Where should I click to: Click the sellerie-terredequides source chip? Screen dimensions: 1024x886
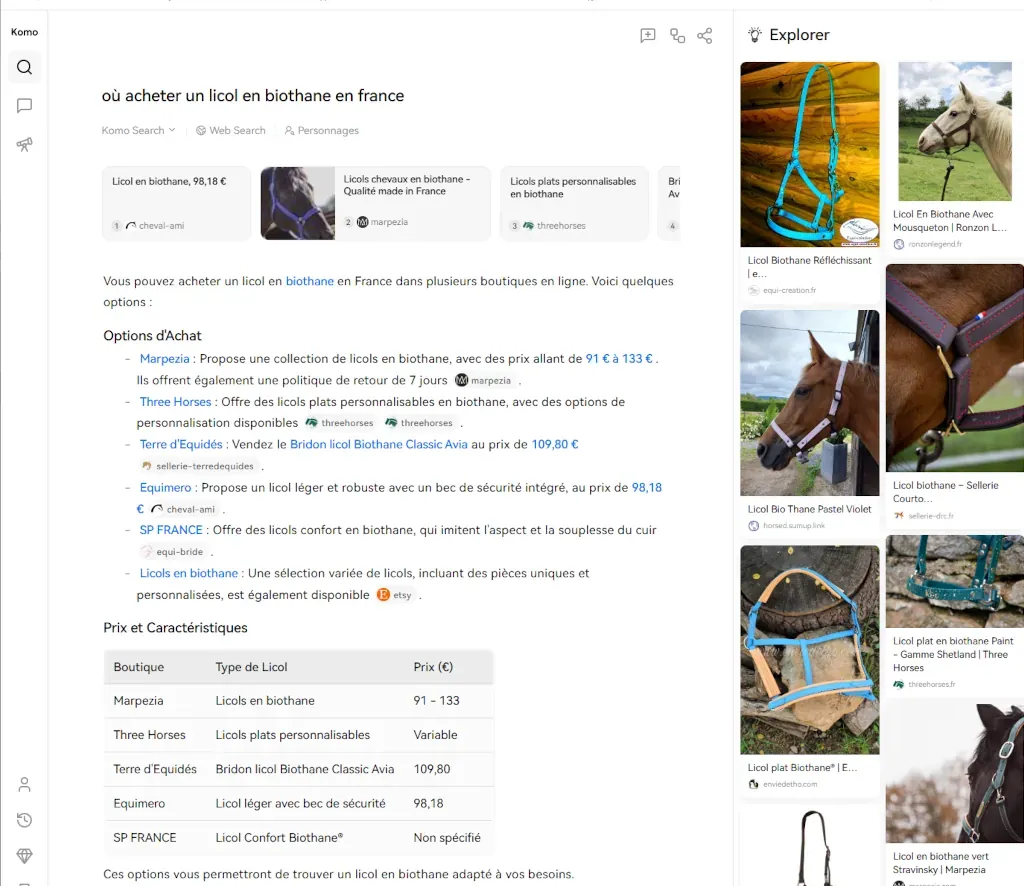pyautogui.click(x=198, y=466)
